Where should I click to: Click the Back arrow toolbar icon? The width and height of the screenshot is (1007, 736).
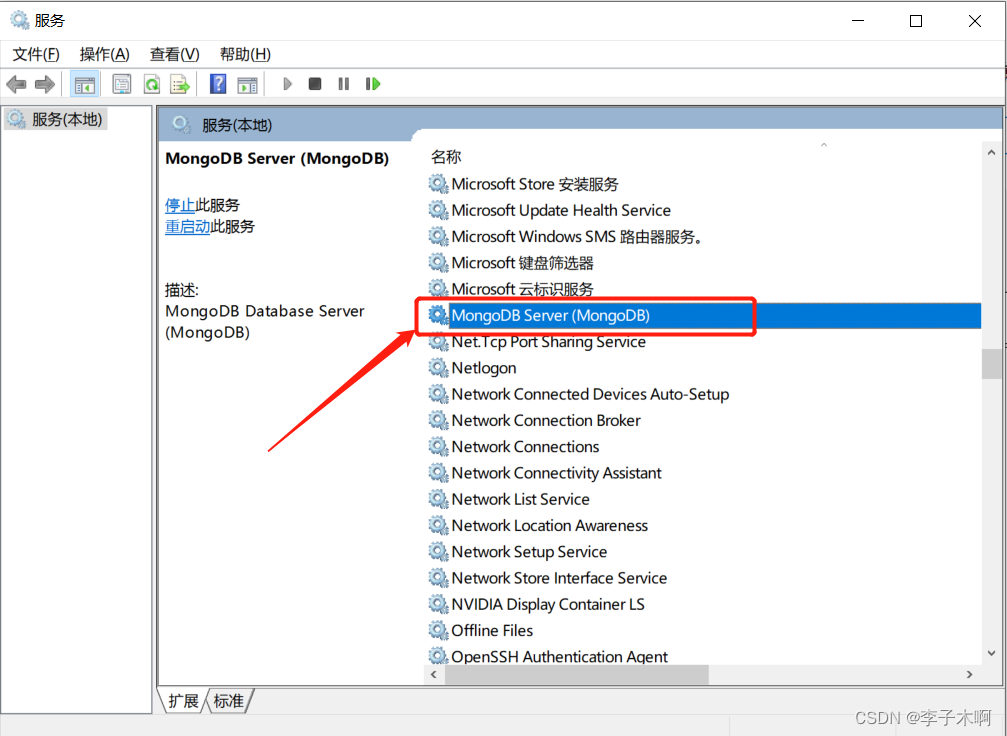pos(16,84)
